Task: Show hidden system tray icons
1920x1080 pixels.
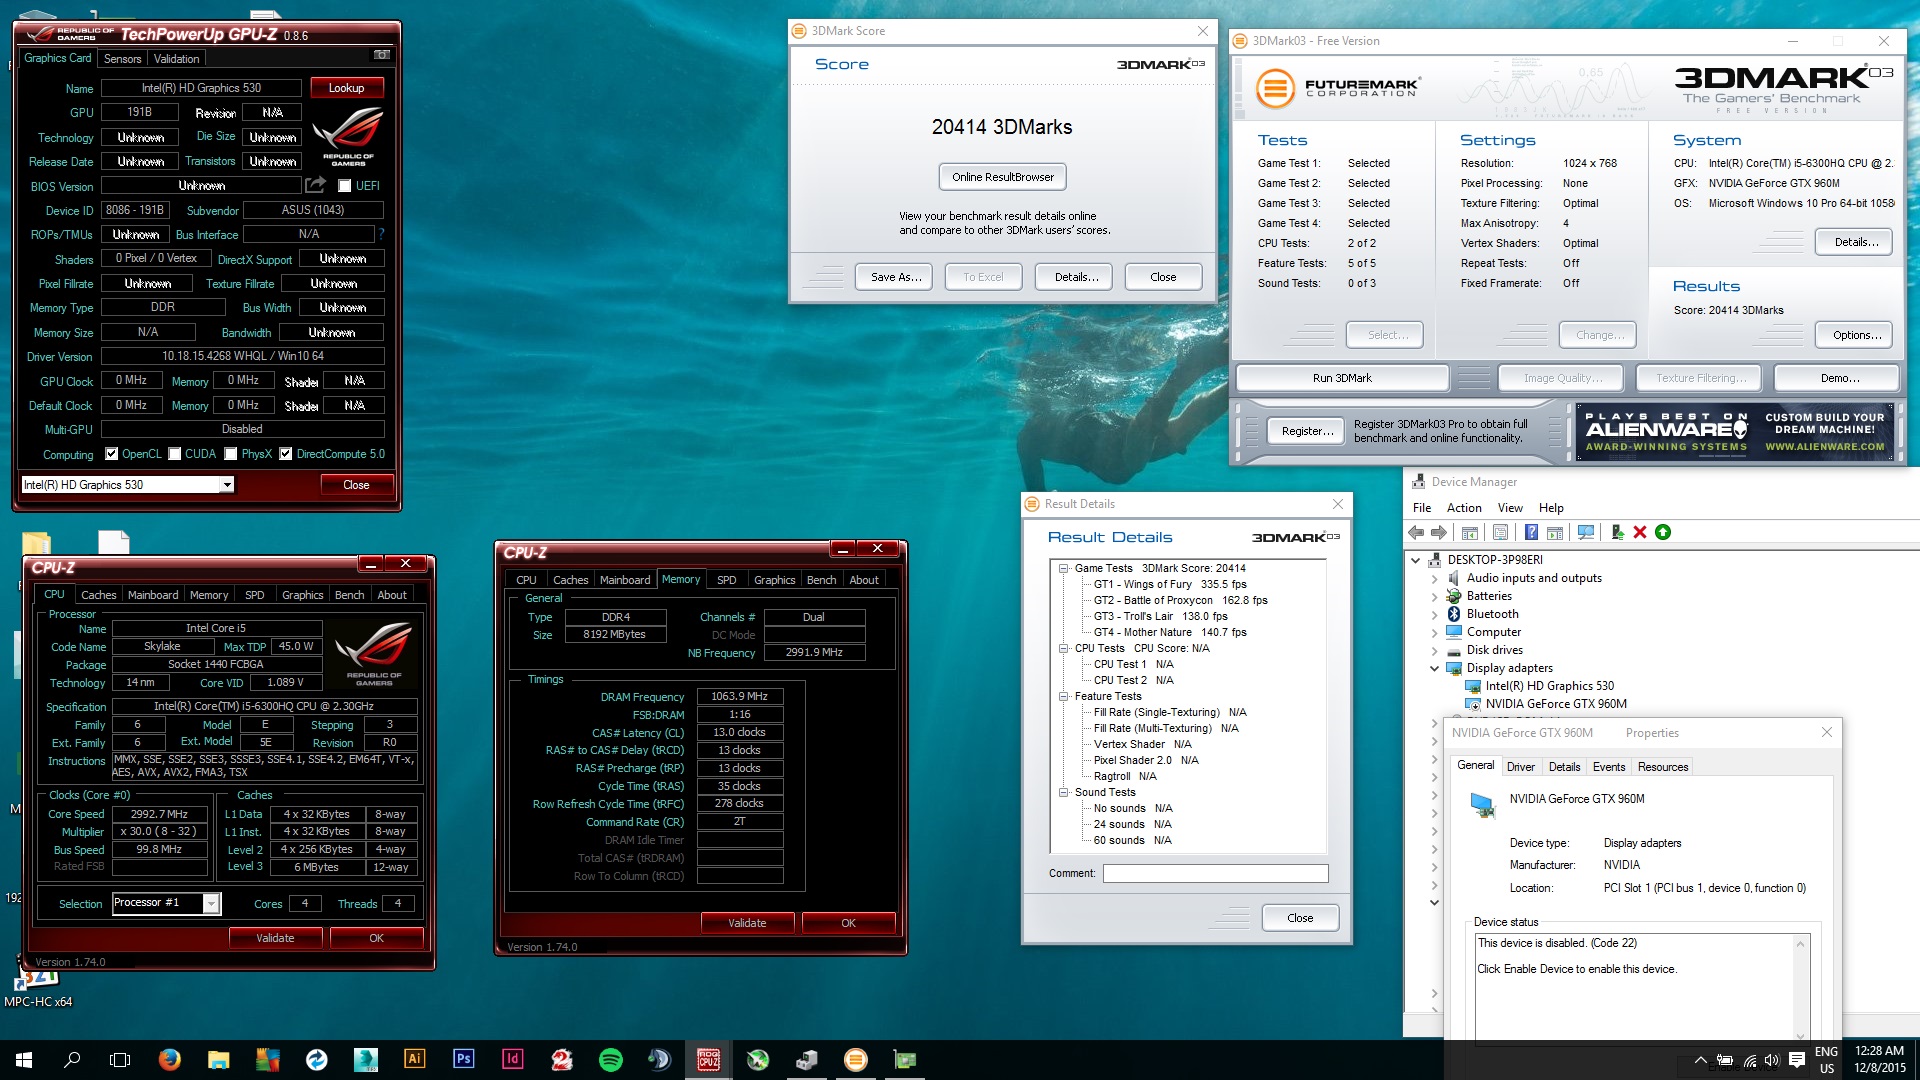Action: pos(1700,1060)
